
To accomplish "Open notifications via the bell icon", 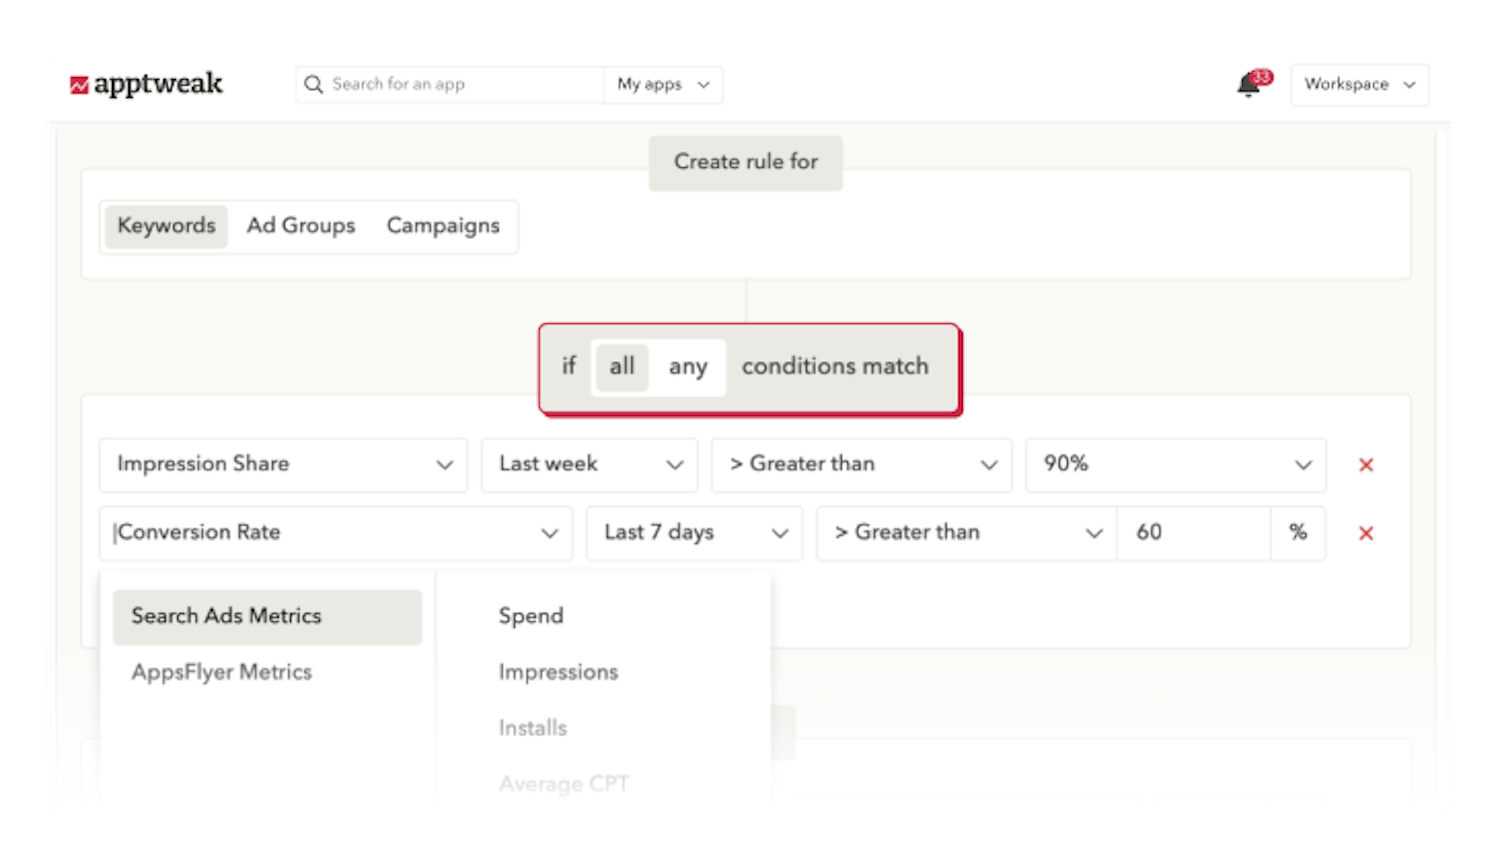I will pos(1247,86).
